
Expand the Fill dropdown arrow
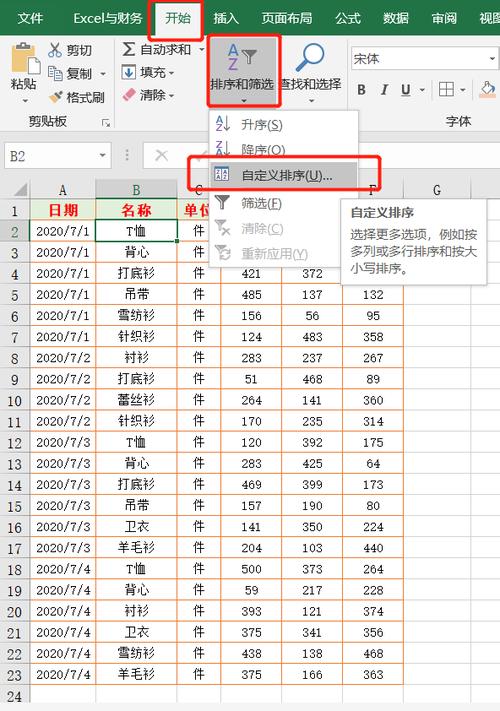click(x=171, y=73)
